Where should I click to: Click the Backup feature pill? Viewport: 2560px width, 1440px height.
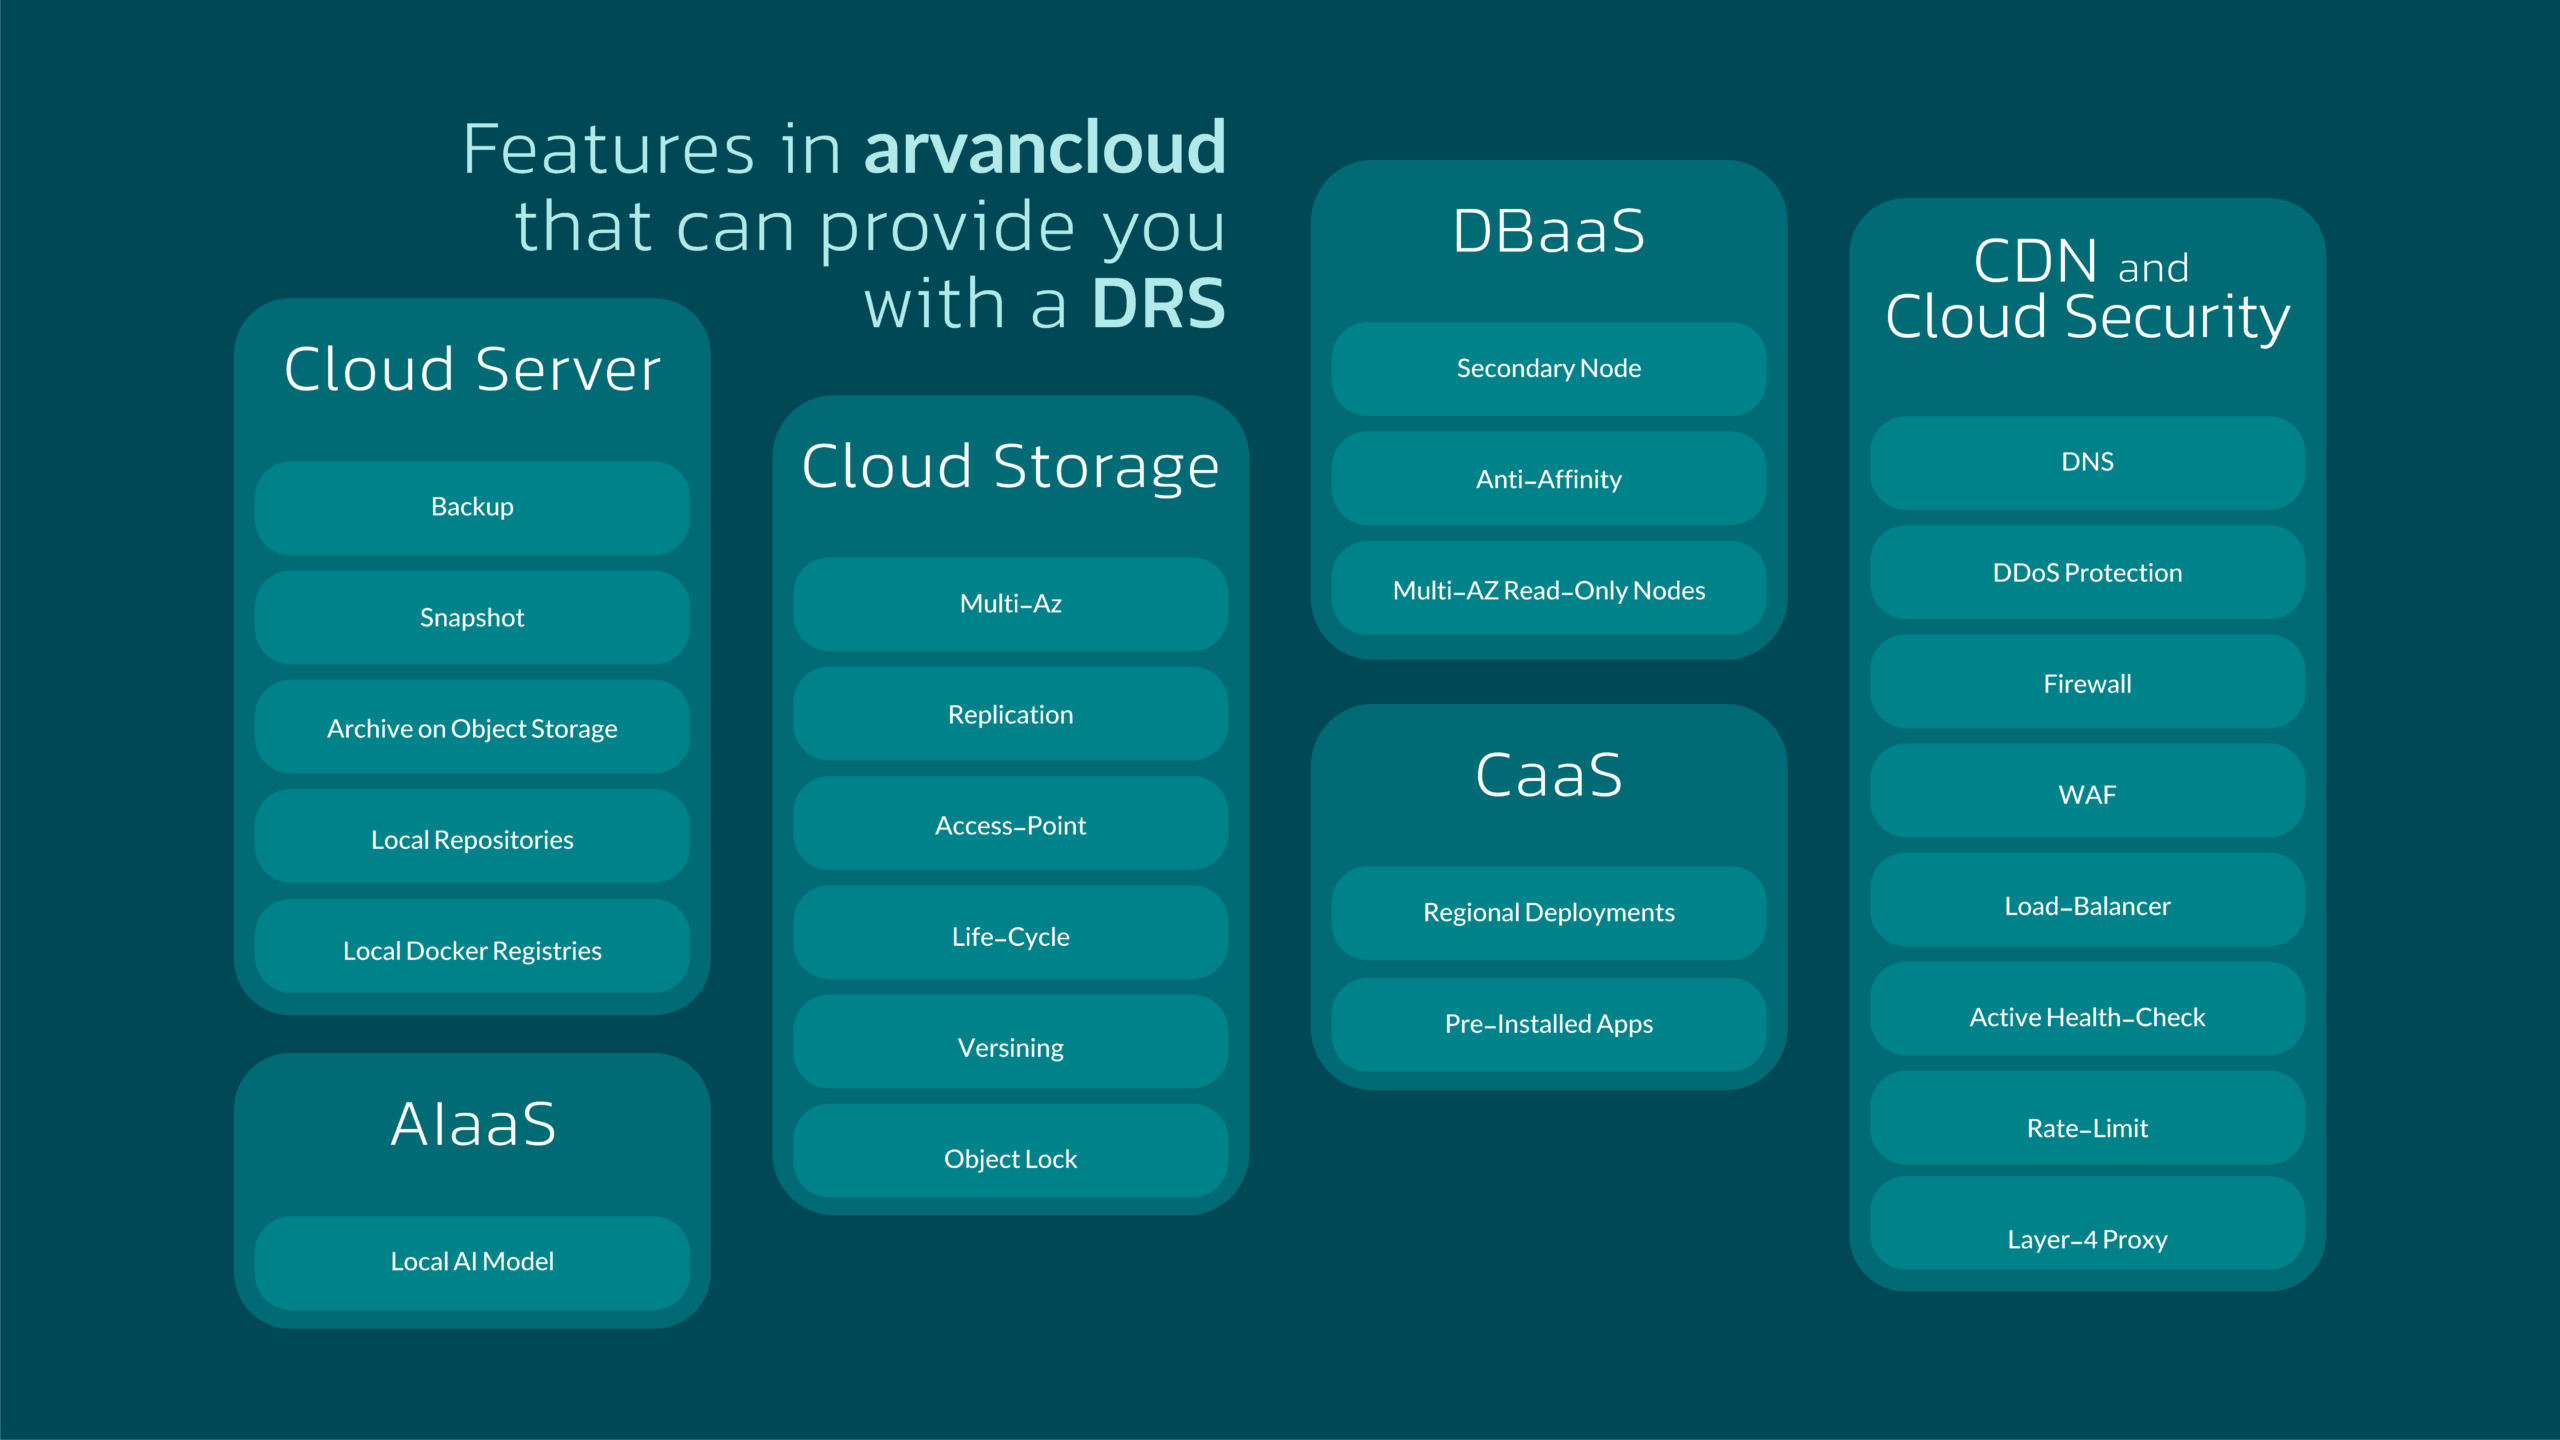click(472, 507)
